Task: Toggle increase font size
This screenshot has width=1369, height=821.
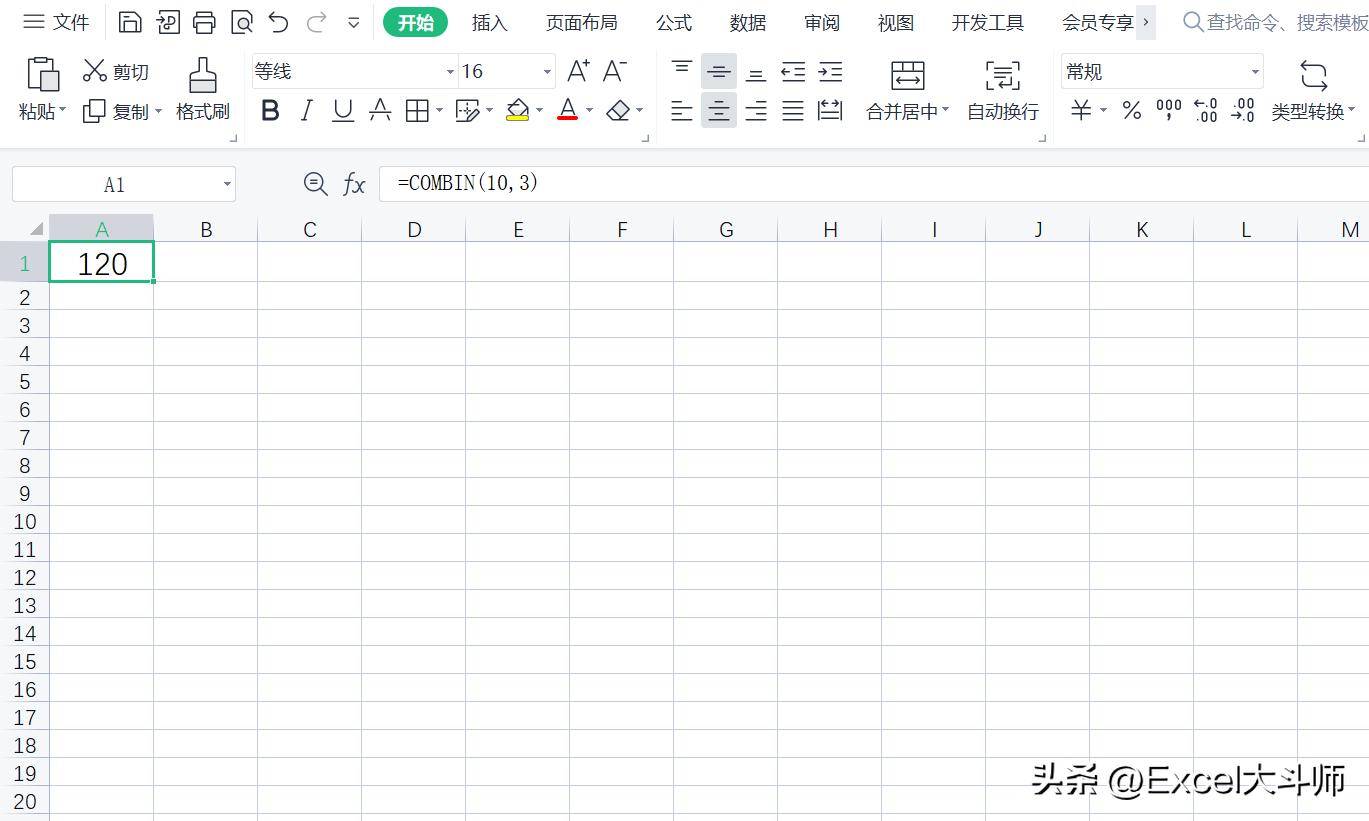Action: (577, 70)
